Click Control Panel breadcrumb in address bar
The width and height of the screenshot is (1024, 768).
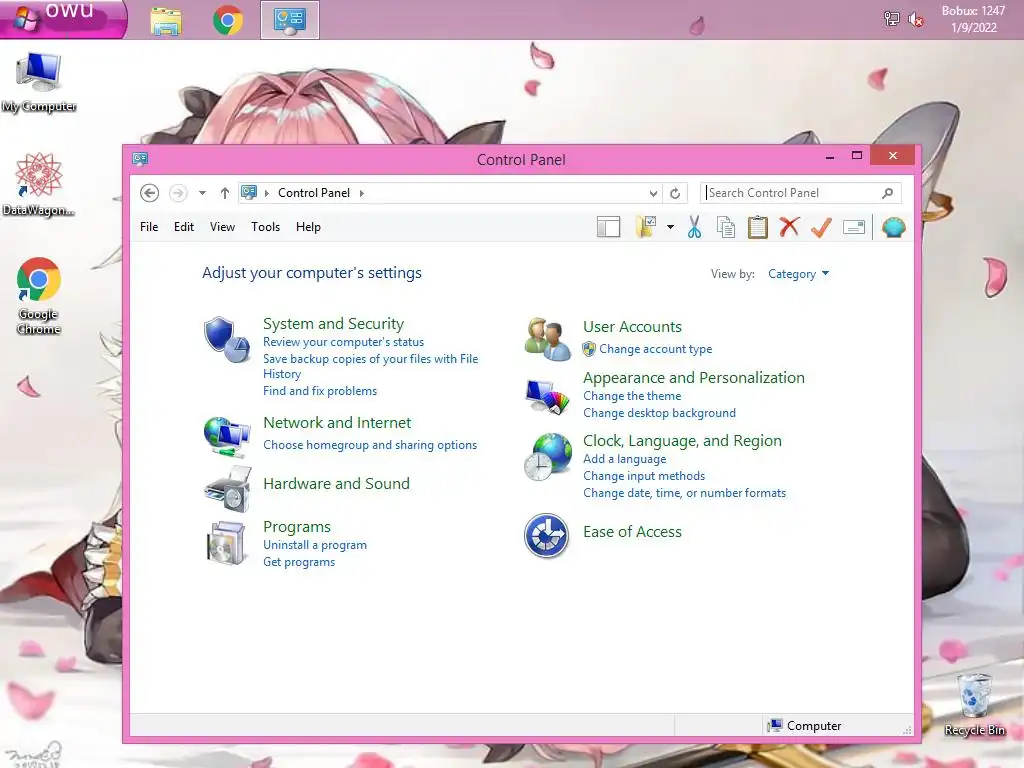pos(313,193)
